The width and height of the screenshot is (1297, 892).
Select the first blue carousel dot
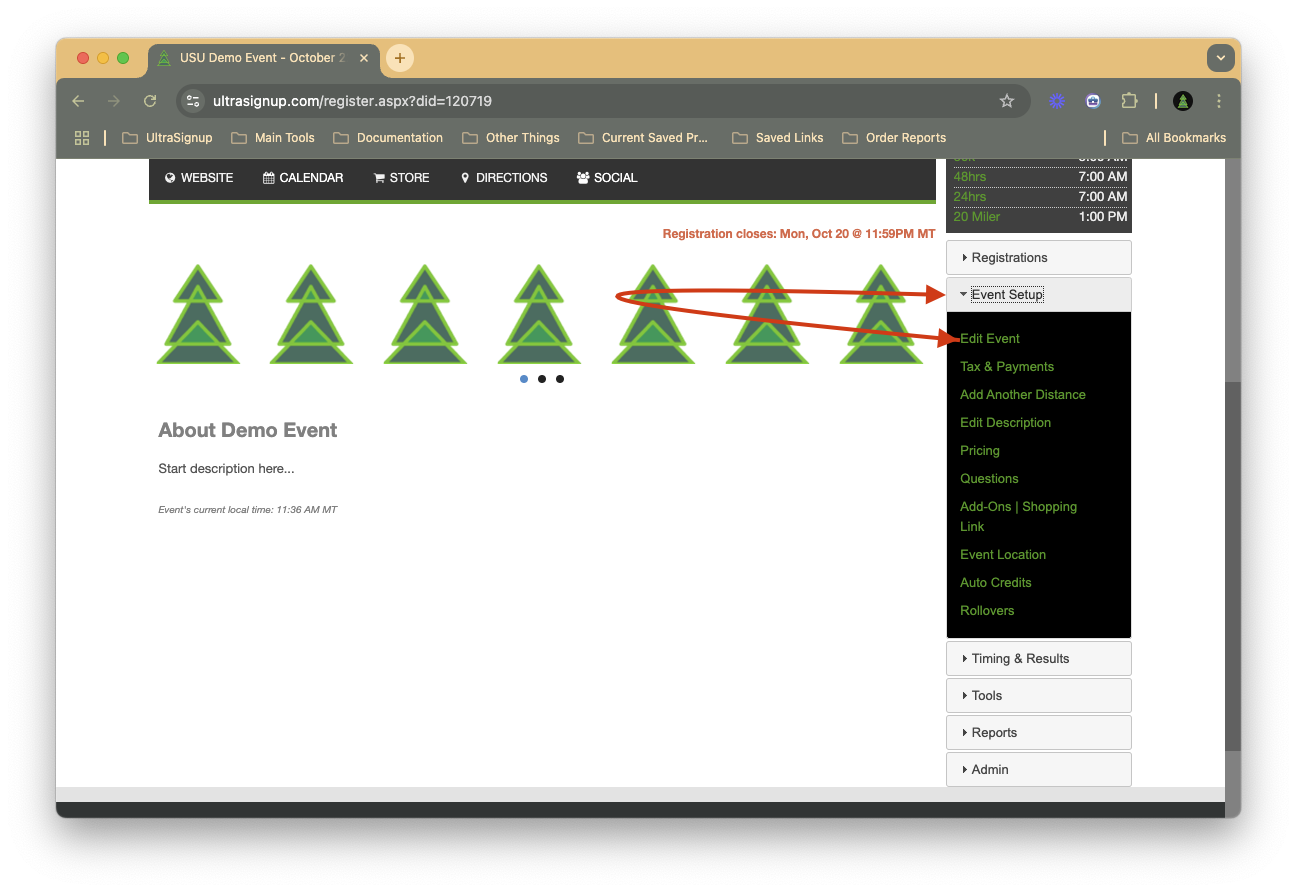[524, 379]
